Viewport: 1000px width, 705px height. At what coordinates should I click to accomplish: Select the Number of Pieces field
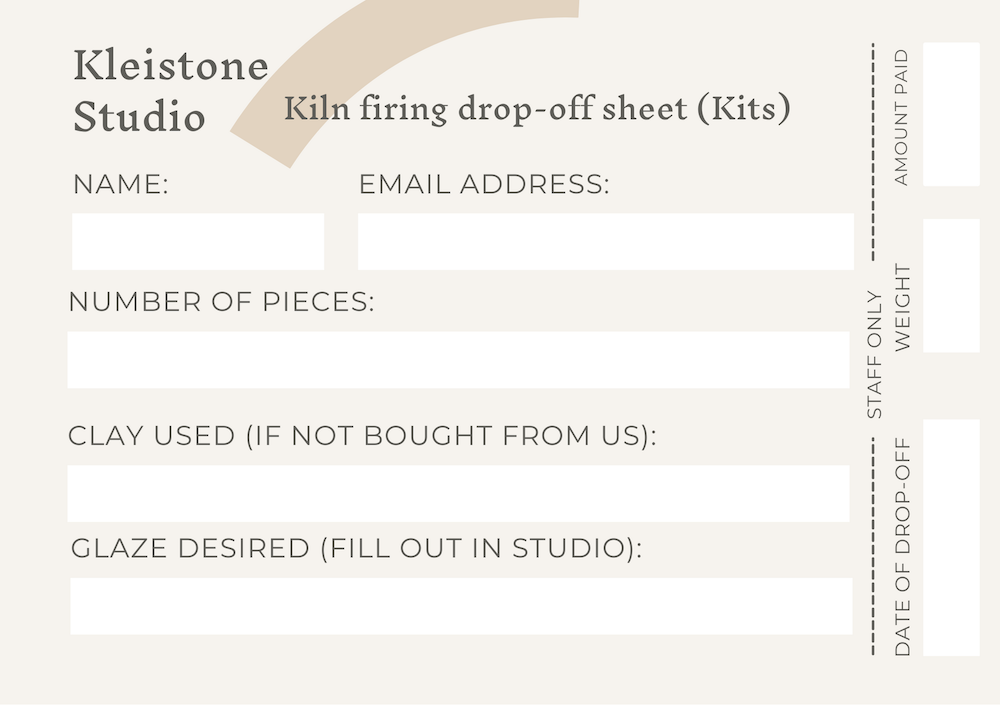[458, 360]
